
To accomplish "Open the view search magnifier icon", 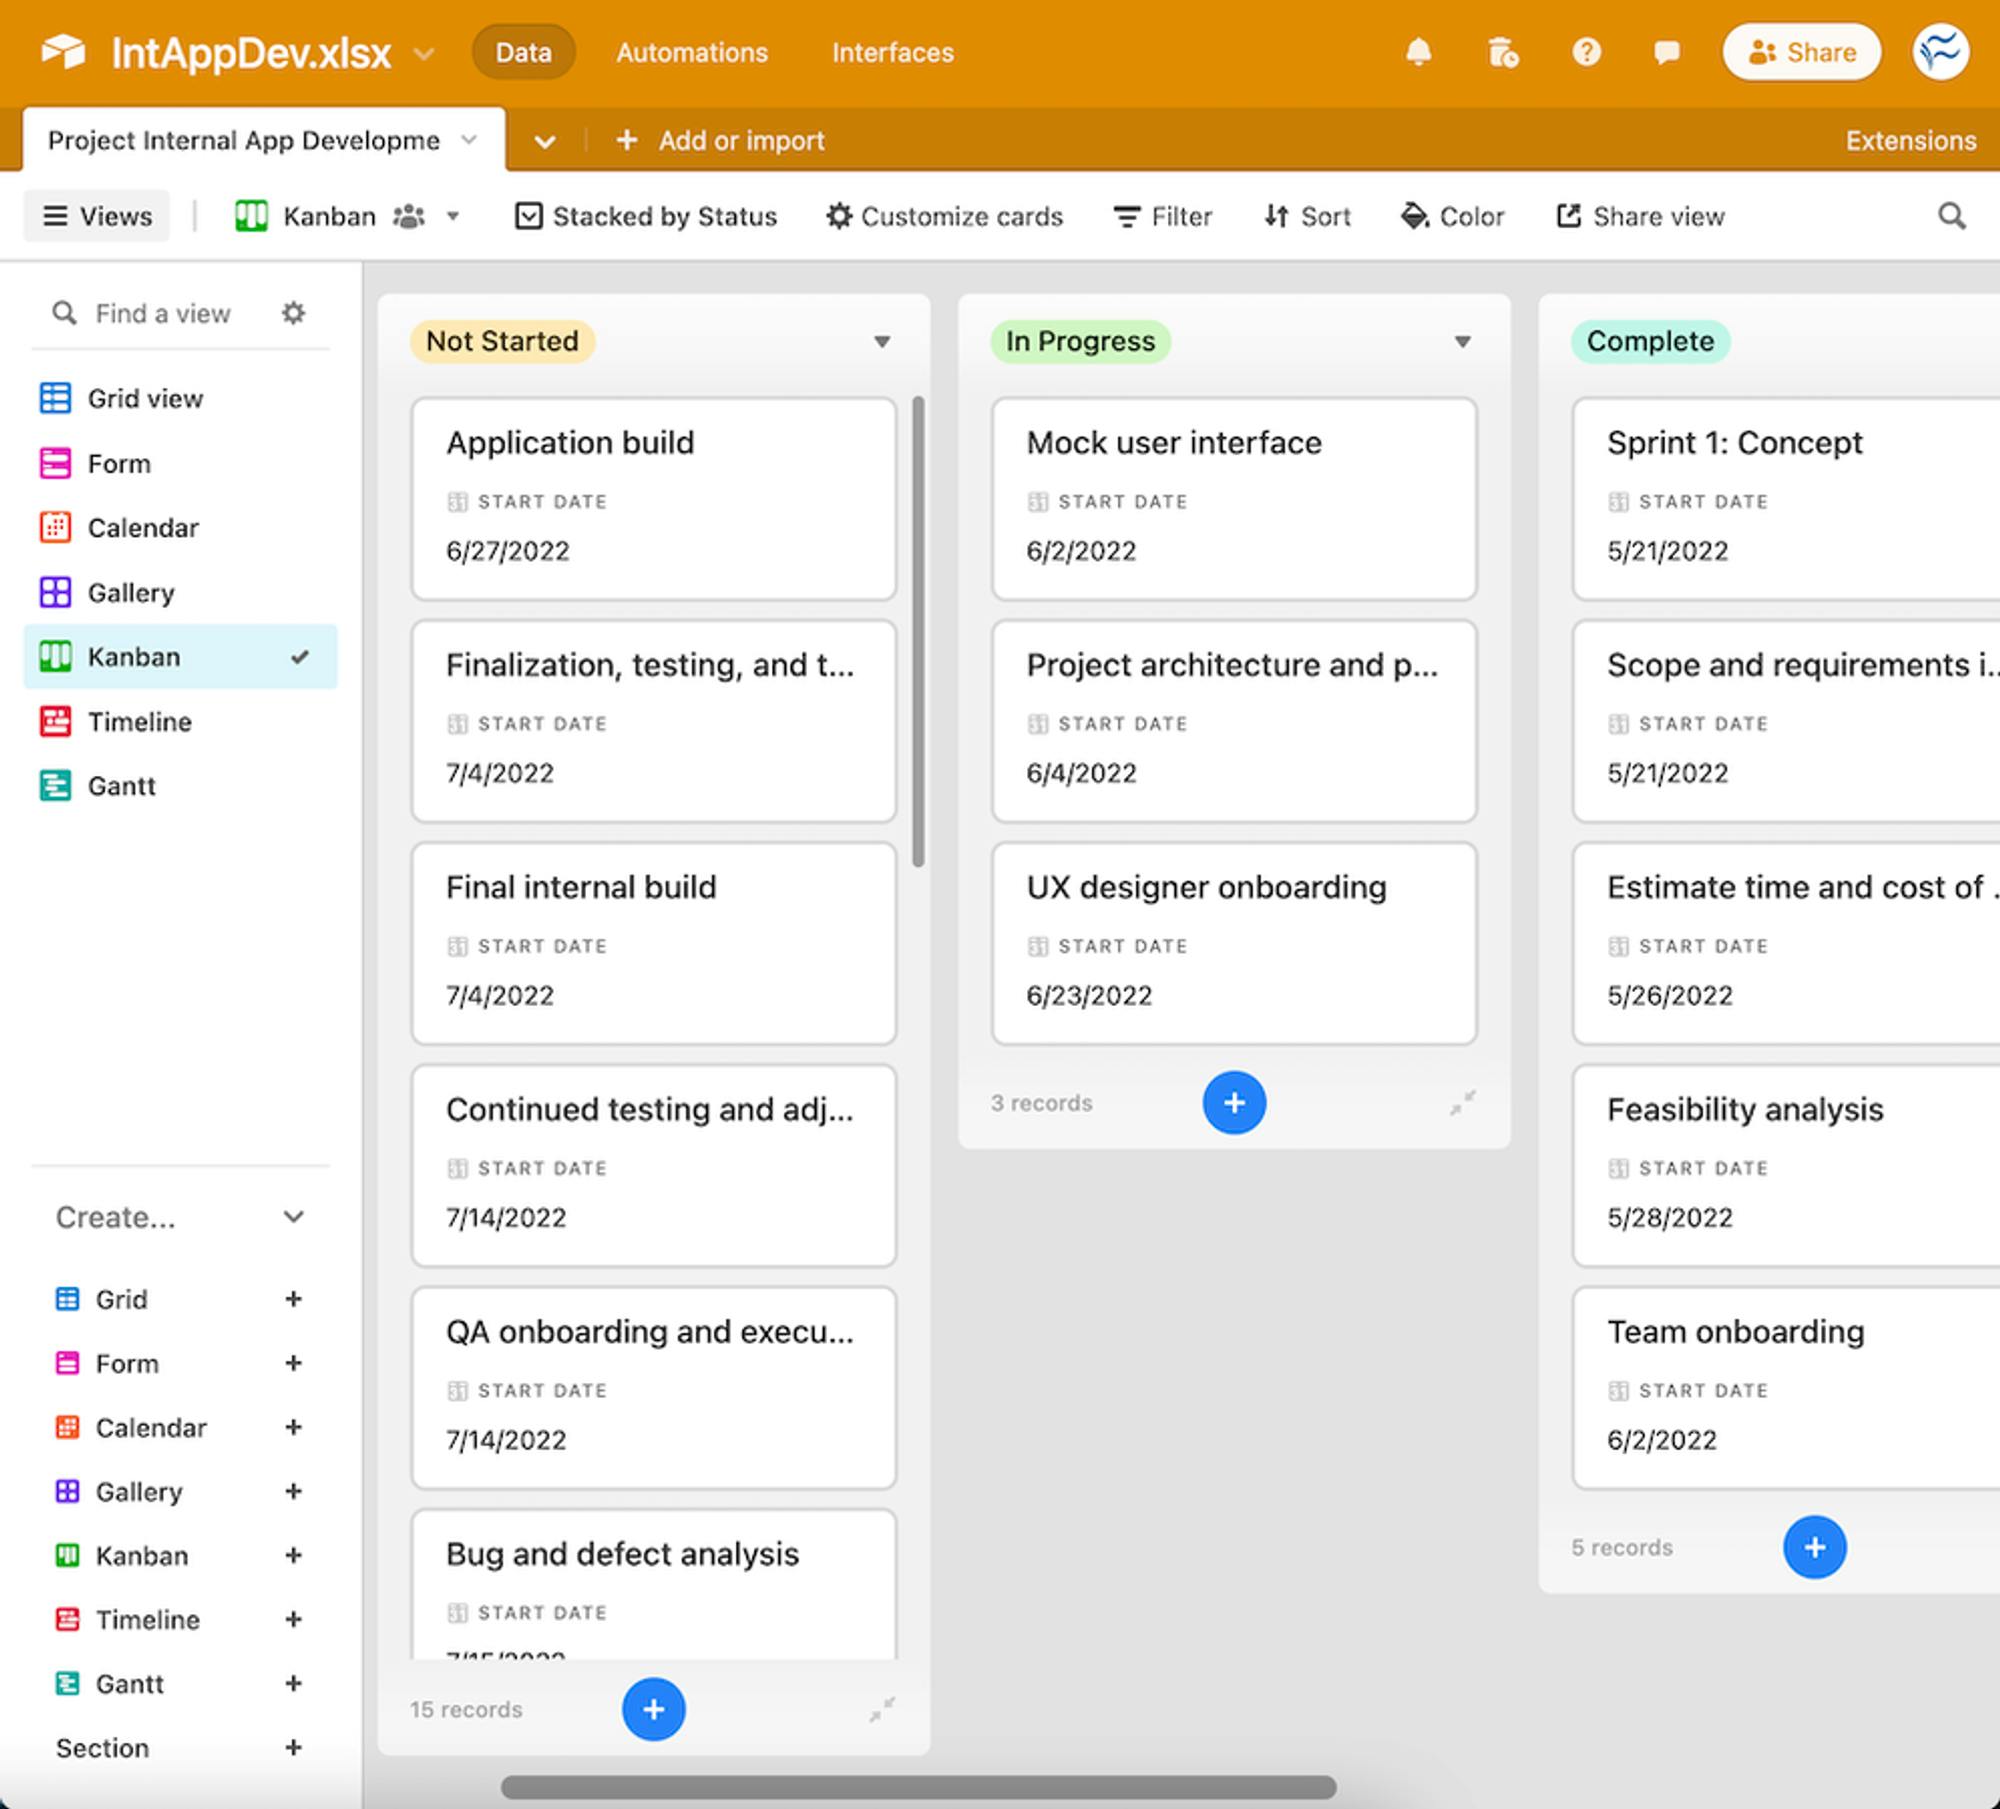I will point(1951,216).
